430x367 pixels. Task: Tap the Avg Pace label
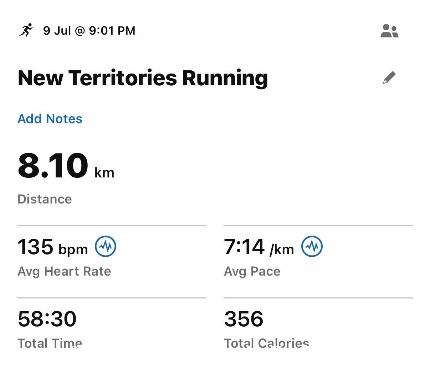pyautogui.click(x=252, y=271)
